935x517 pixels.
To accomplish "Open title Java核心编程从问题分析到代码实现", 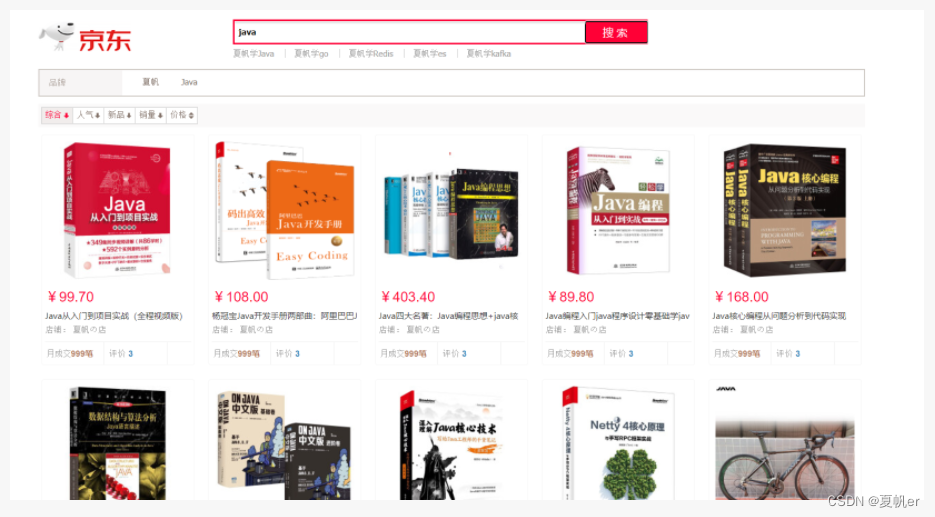I will (779, 316).
